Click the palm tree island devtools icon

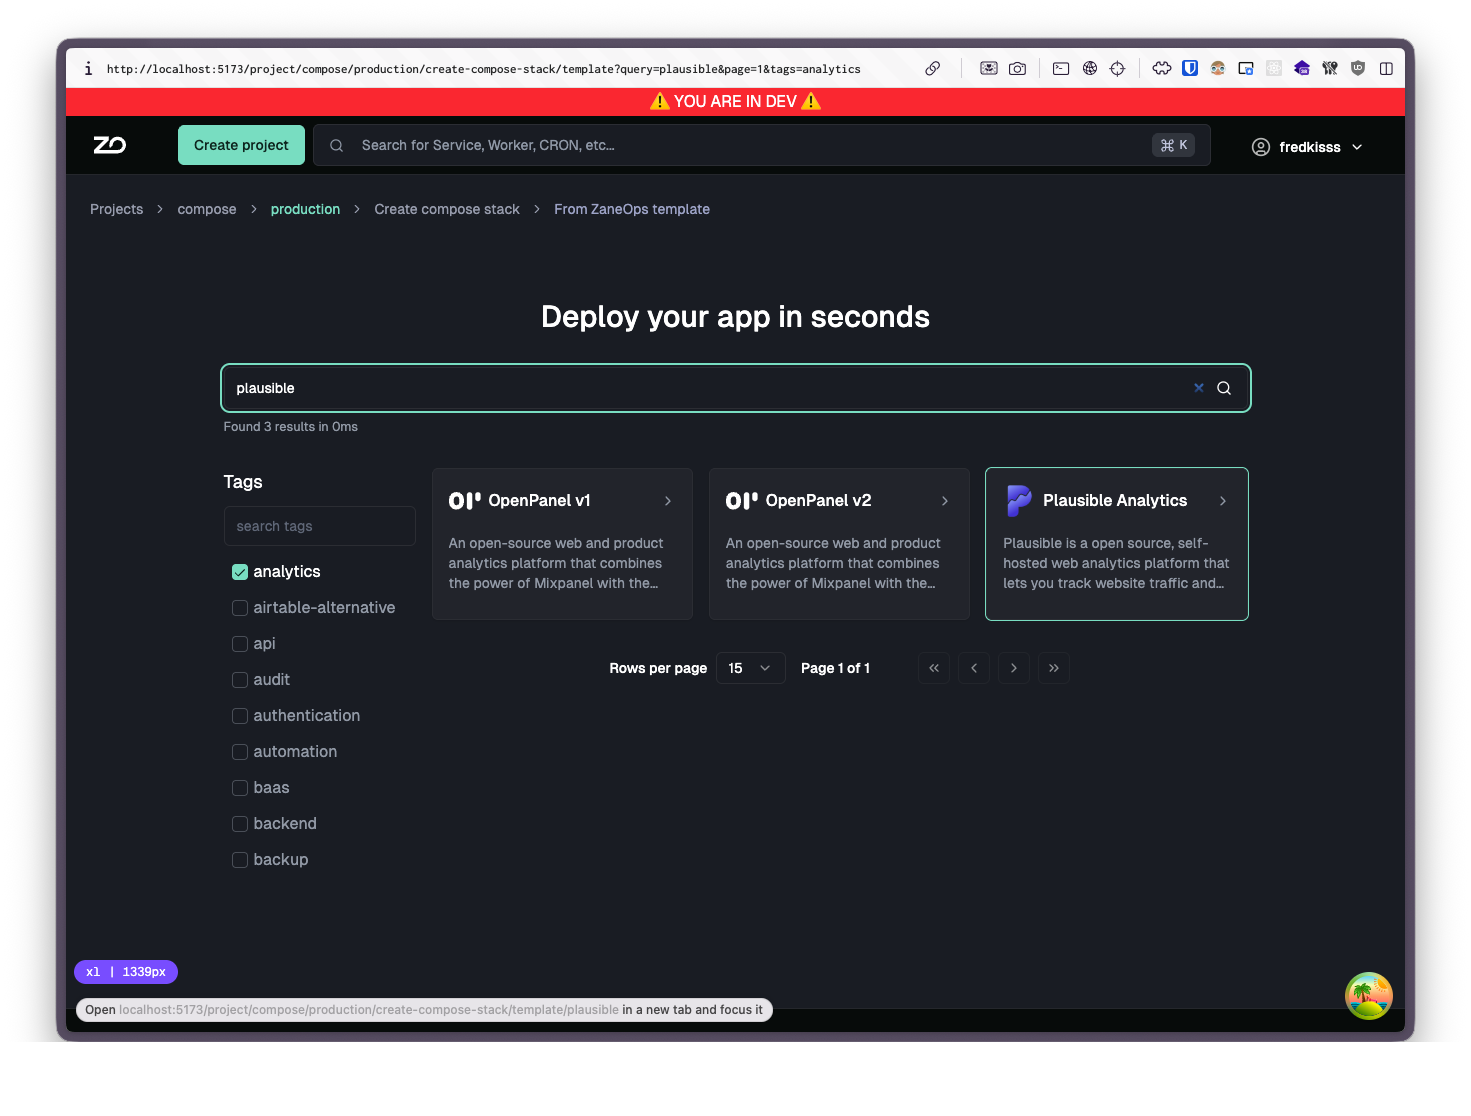pyautogui.click(x=1369, y=996)
